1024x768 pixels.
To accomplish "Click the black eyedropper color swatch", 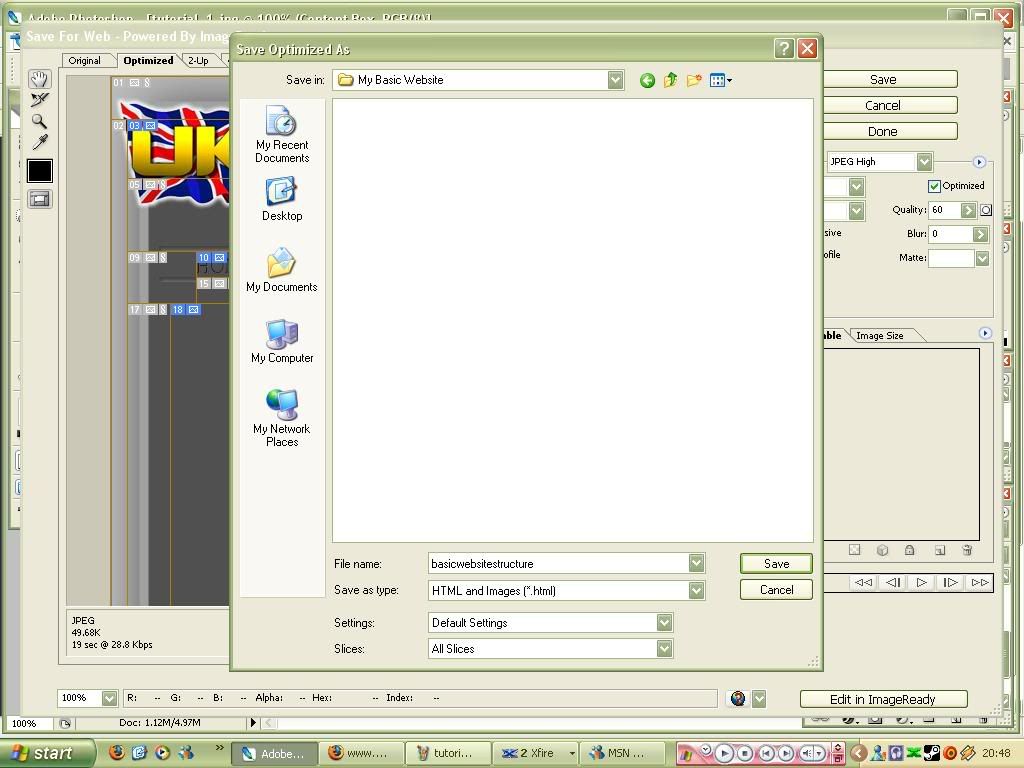I will pos(39,171).
